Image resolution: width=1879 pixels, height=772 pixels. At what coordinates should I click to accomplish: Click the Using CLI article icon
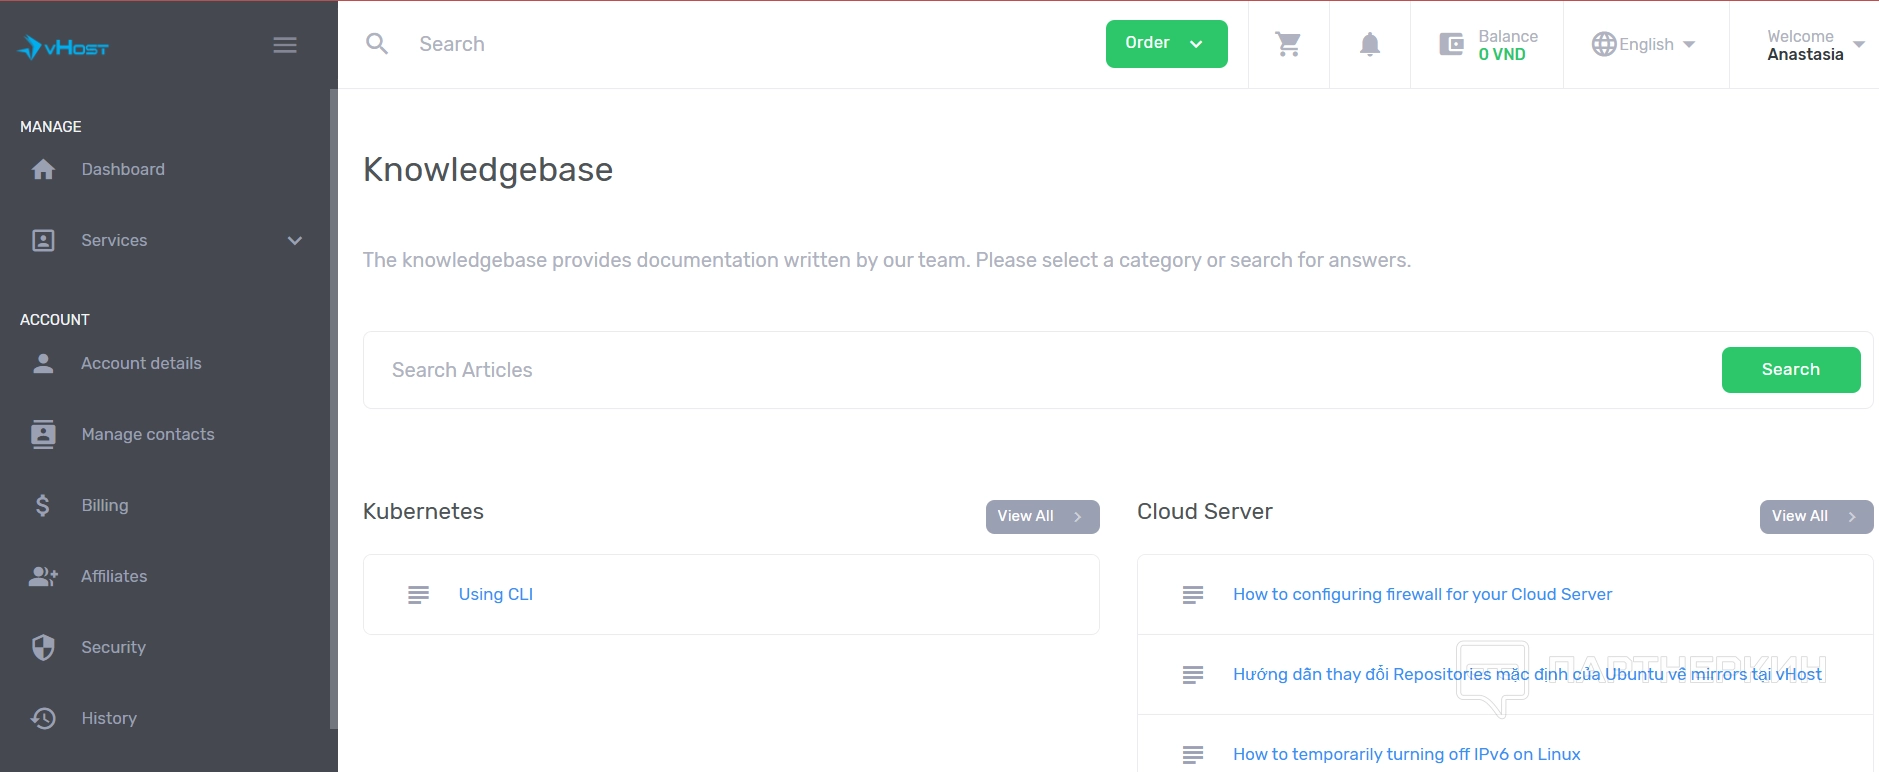[418, 595]
